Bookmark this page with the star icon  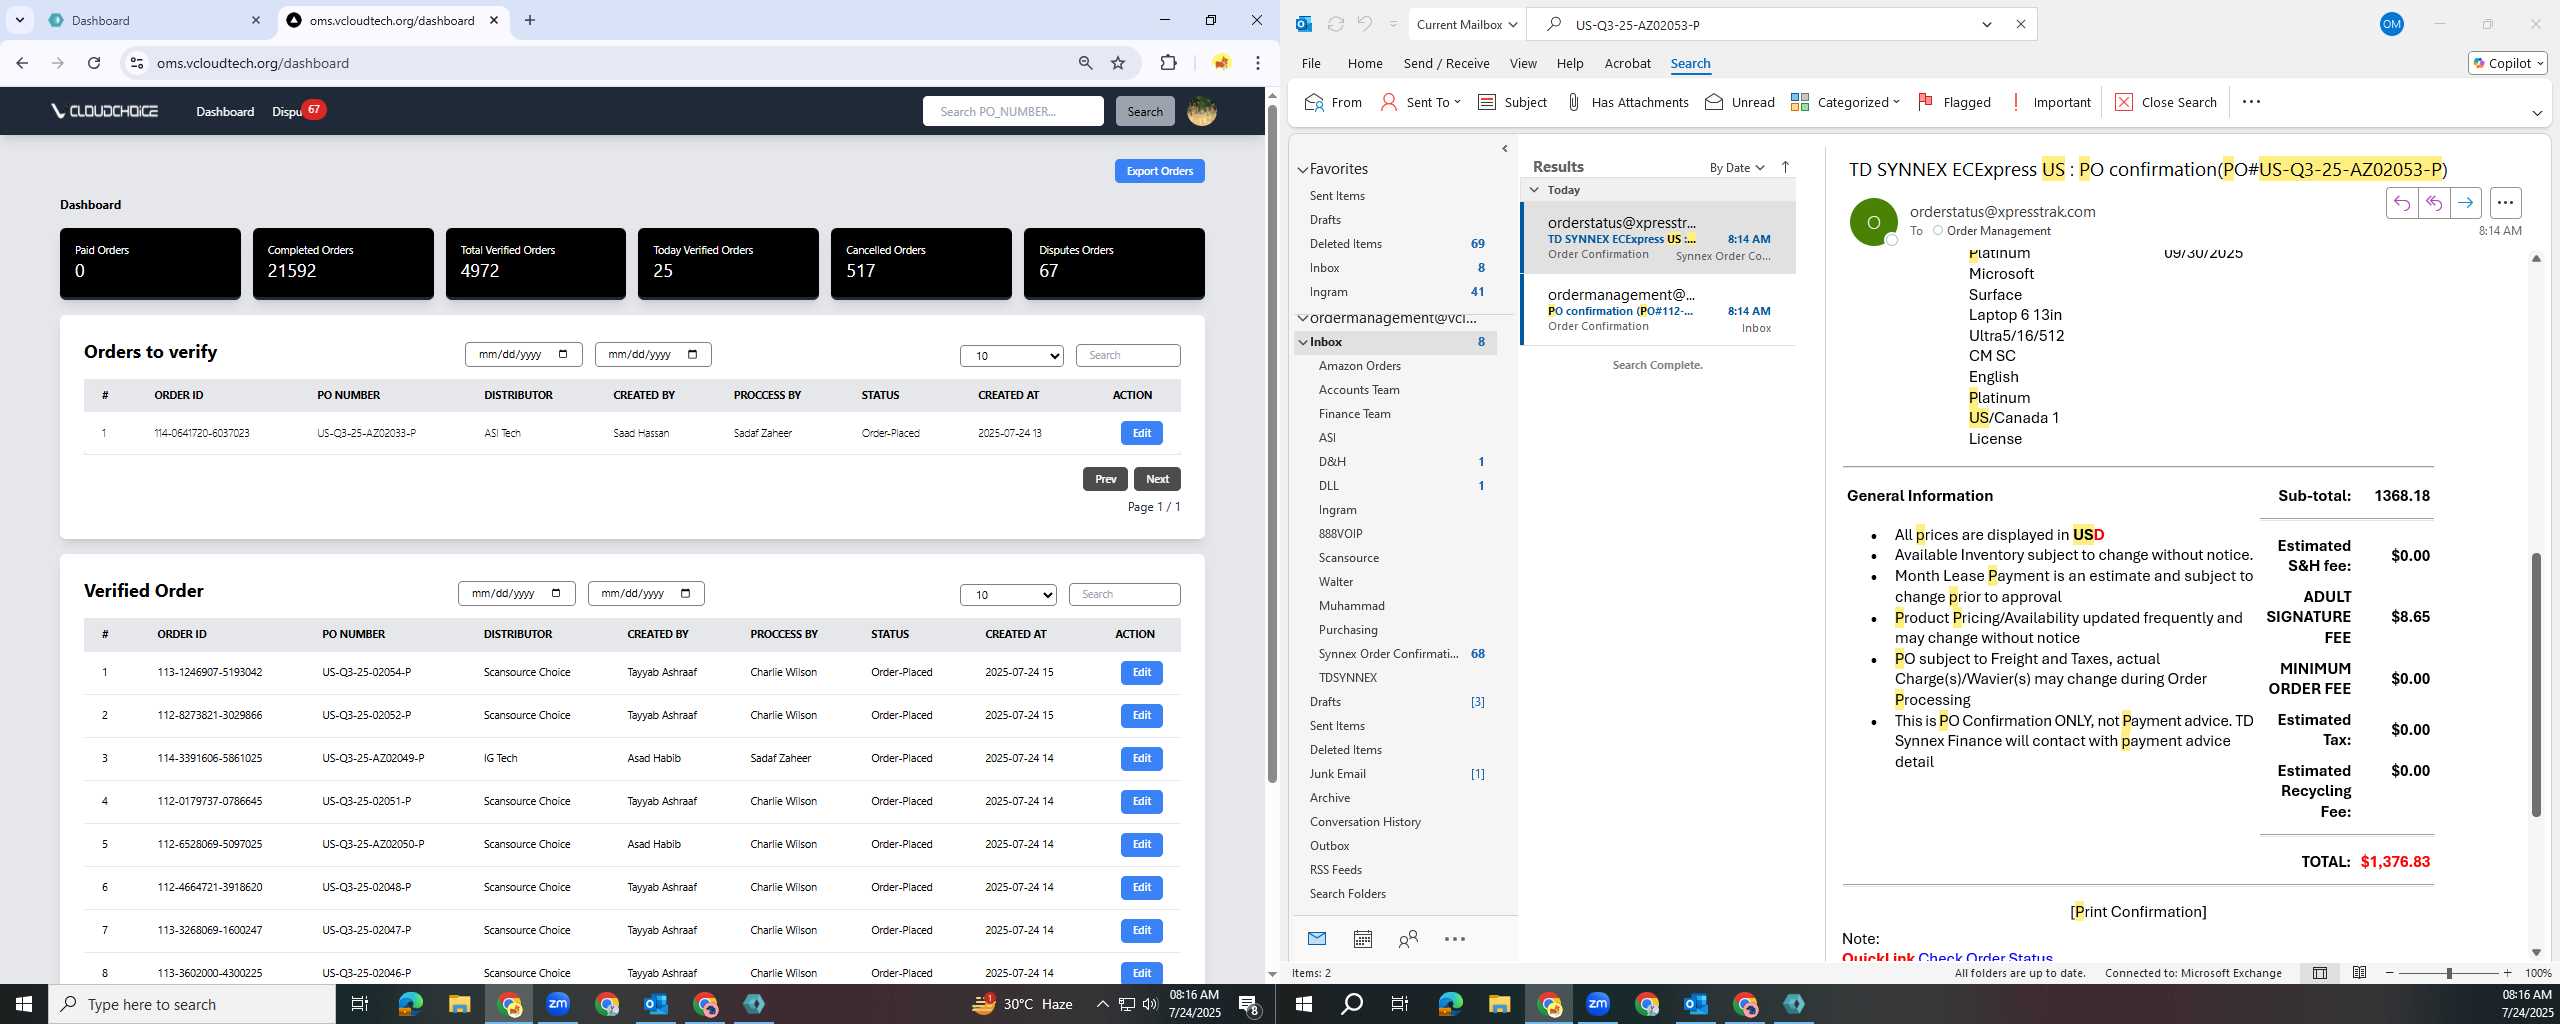click(x=1118, y=63)
